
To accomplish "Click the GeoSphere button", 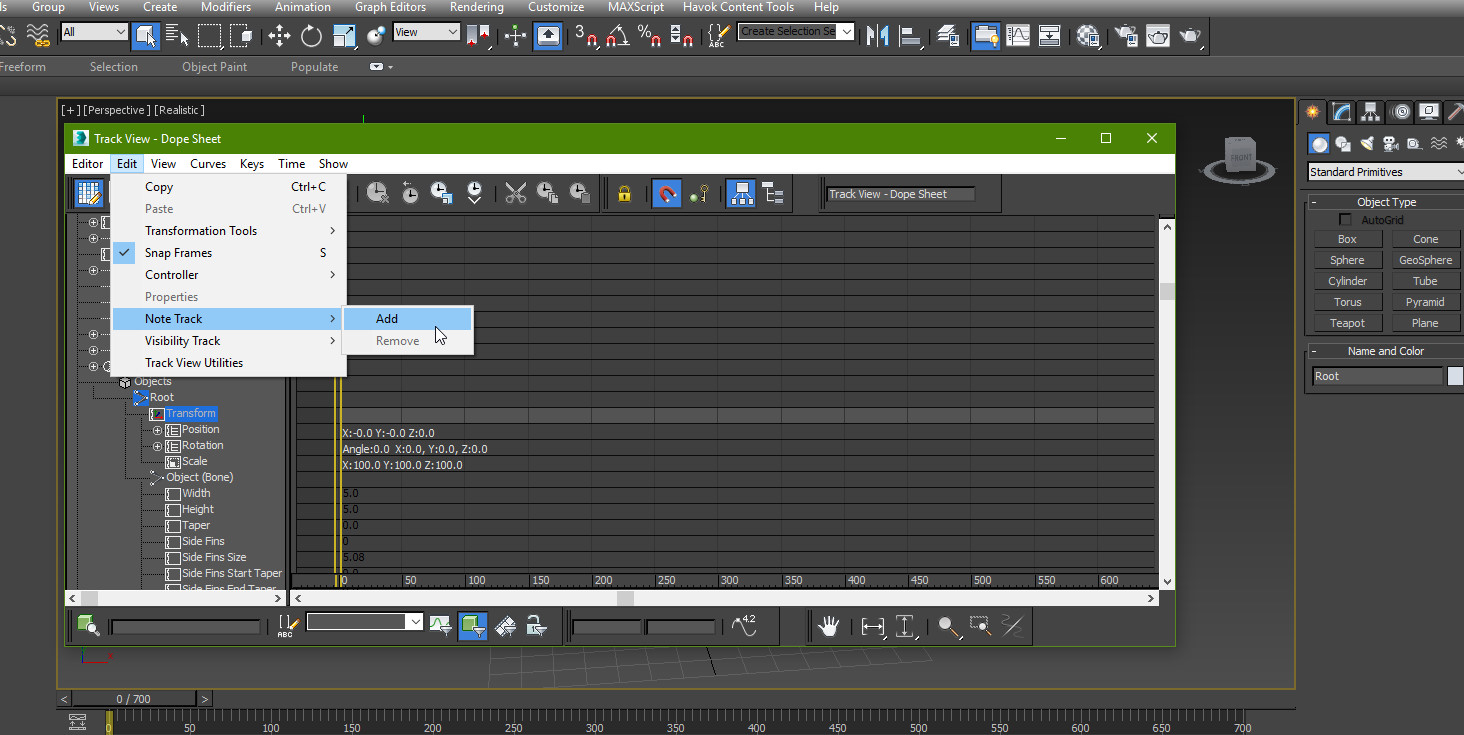I will point(1424,259).
